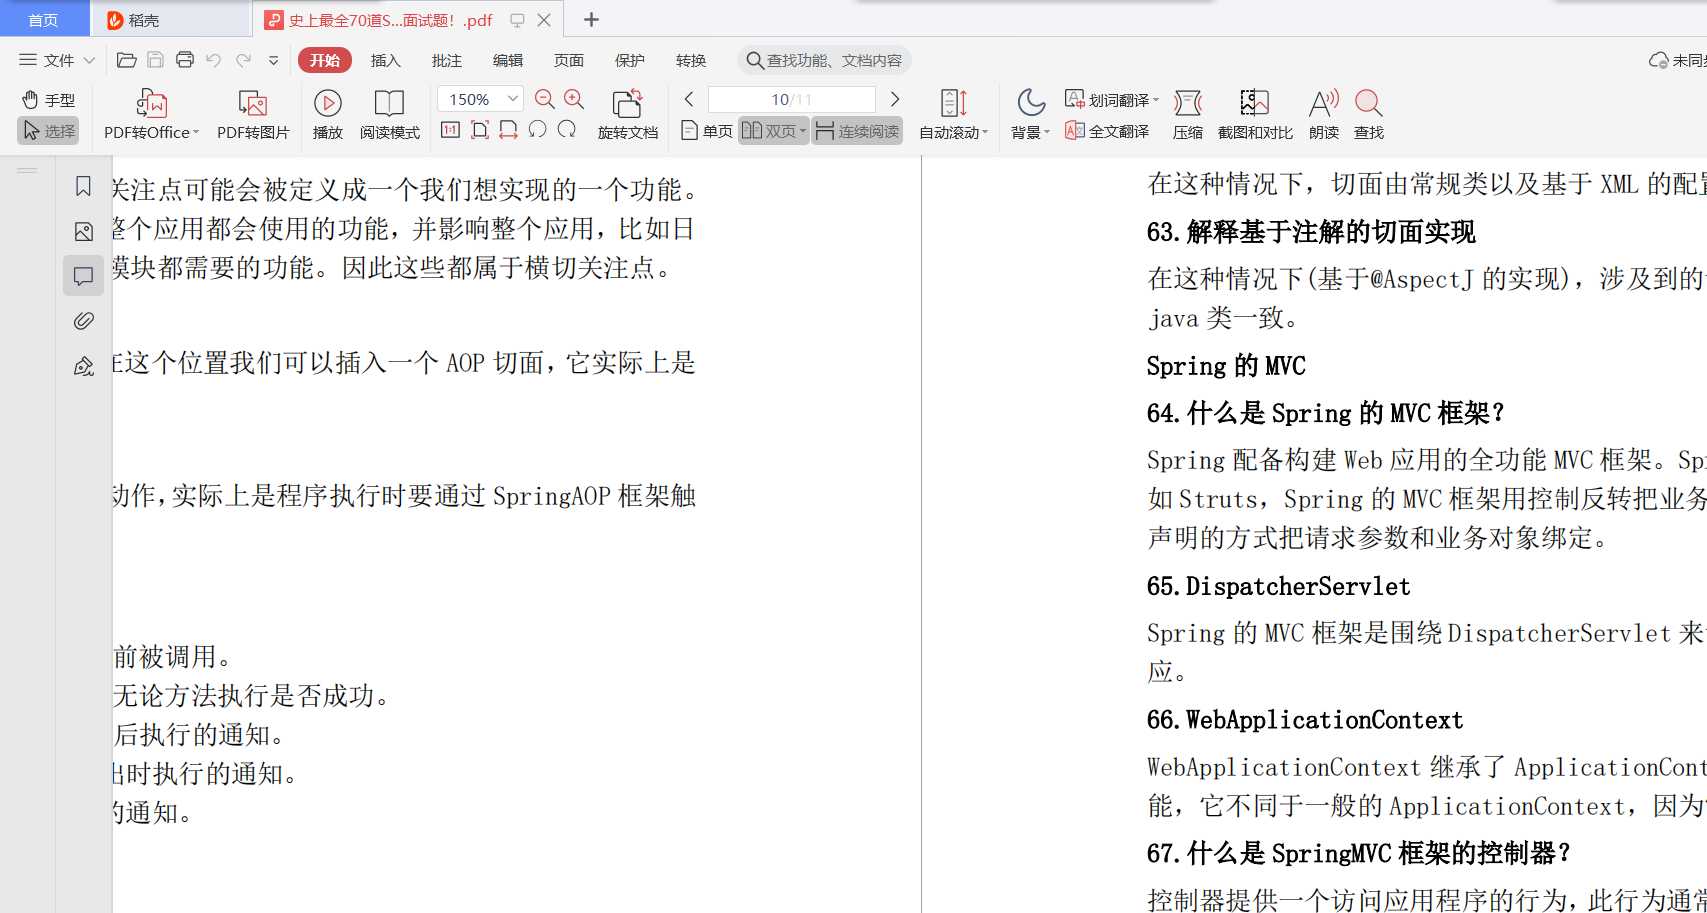Image resolution: width=1707 pixels, height=913 pixels.
Task: Add a new tab with plus button
Action: point(591,20)
